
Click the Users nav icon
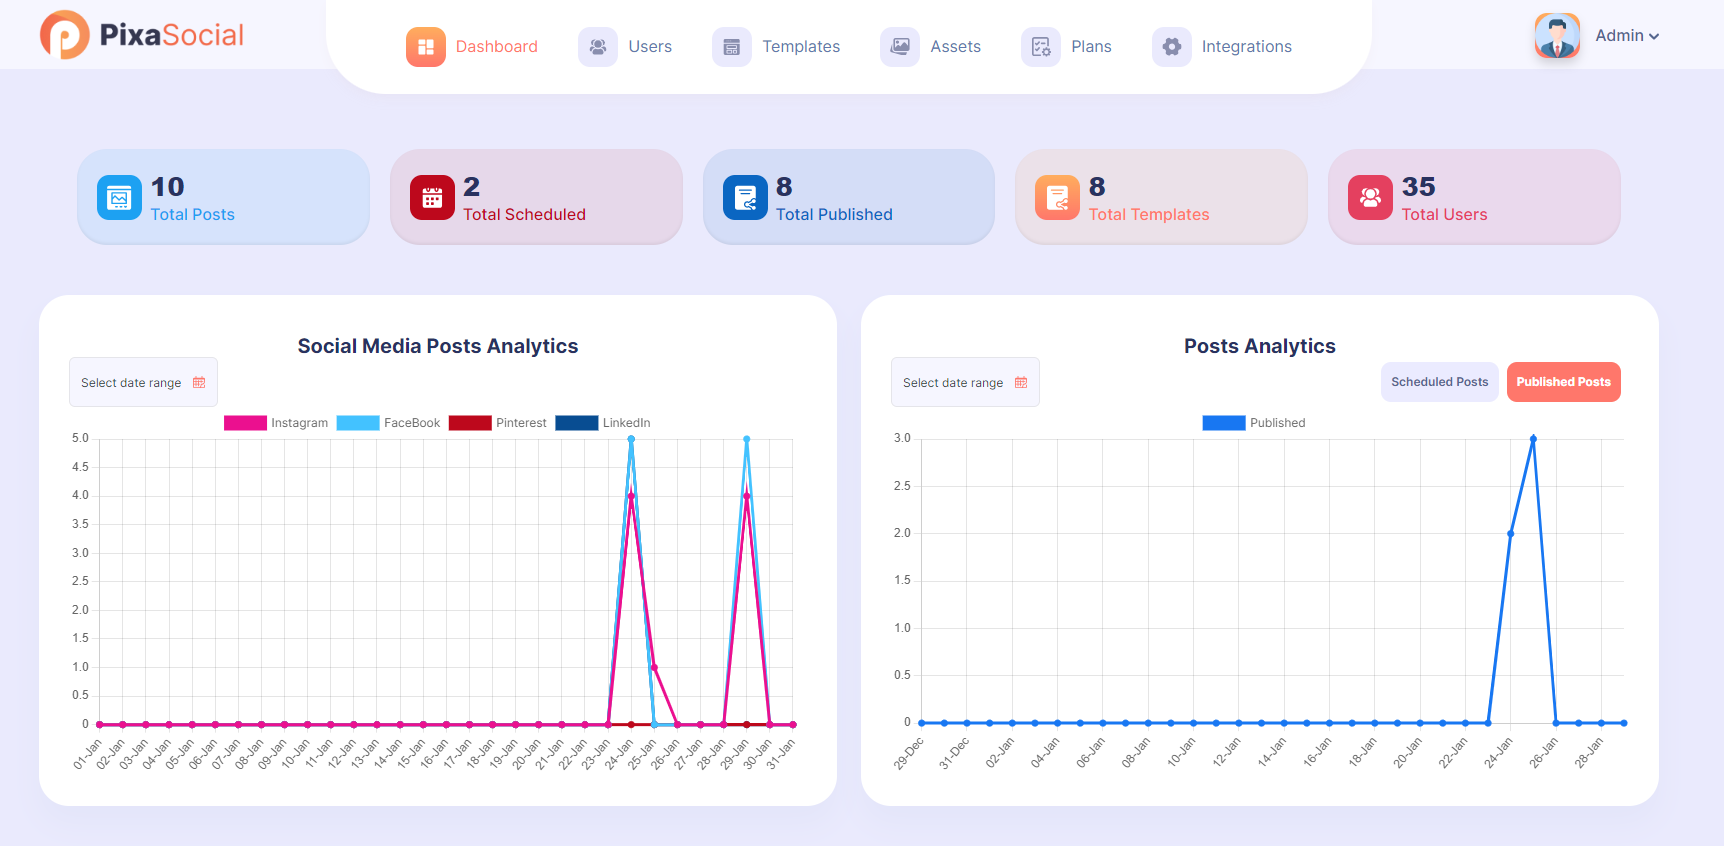click(x=598, y=47)
